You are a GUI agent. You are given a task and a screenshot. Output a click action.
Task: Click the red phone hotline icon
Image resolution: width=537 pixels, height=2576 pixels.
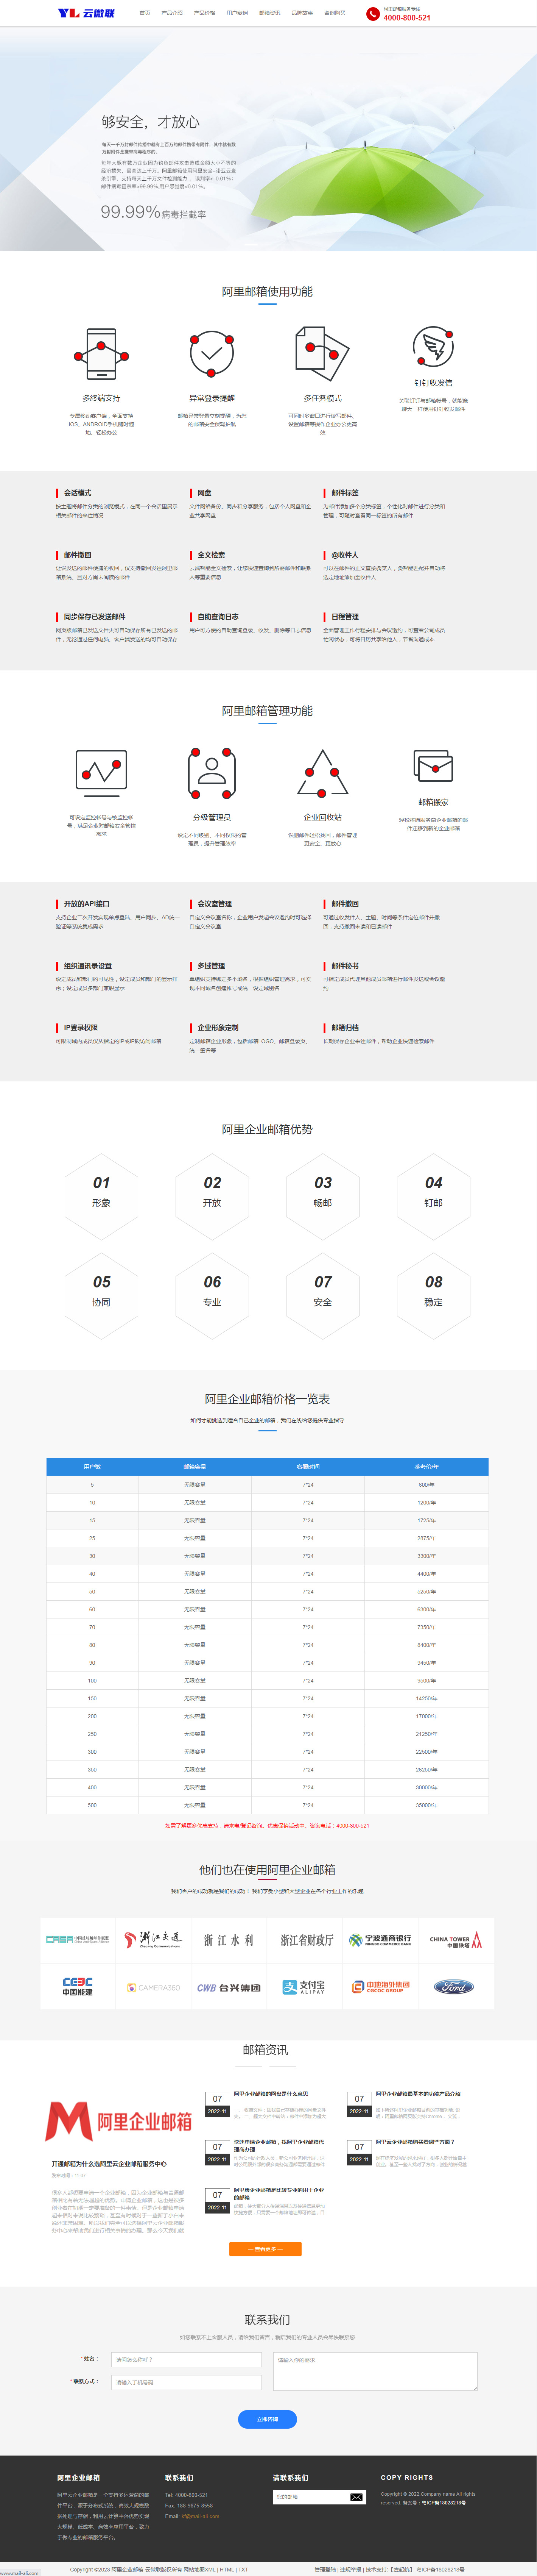click(x=373, y=14)
